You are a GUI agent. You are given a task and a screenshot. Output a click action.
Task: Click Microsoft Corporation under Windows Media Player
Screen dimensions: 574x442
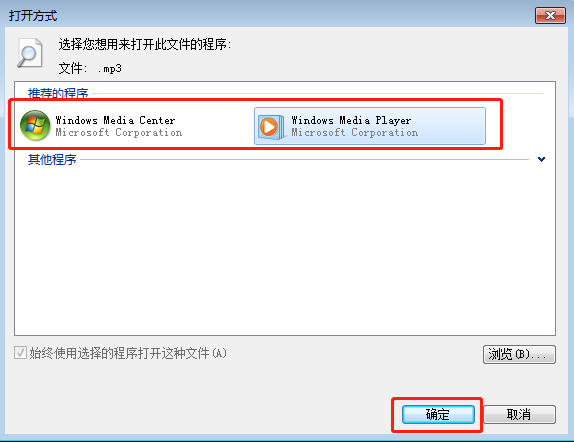point(355,133)
